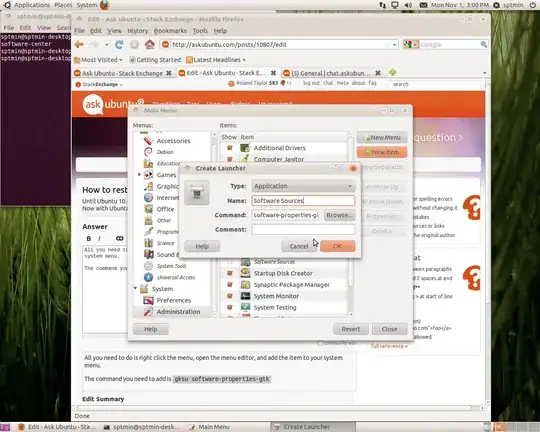Click the Additional Drivers item icon
The height and width of the screenshot is (432, 540).
coord(245,148)
